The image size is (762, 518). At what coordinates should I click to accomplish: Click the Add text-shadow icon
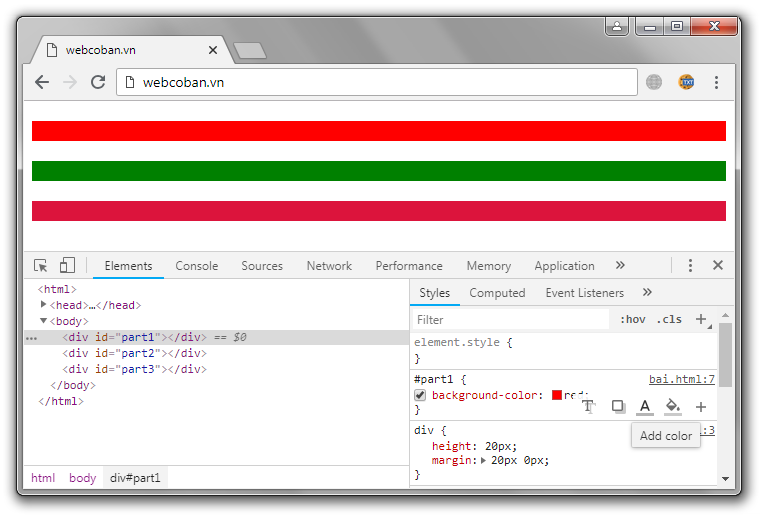click(588, 407)
